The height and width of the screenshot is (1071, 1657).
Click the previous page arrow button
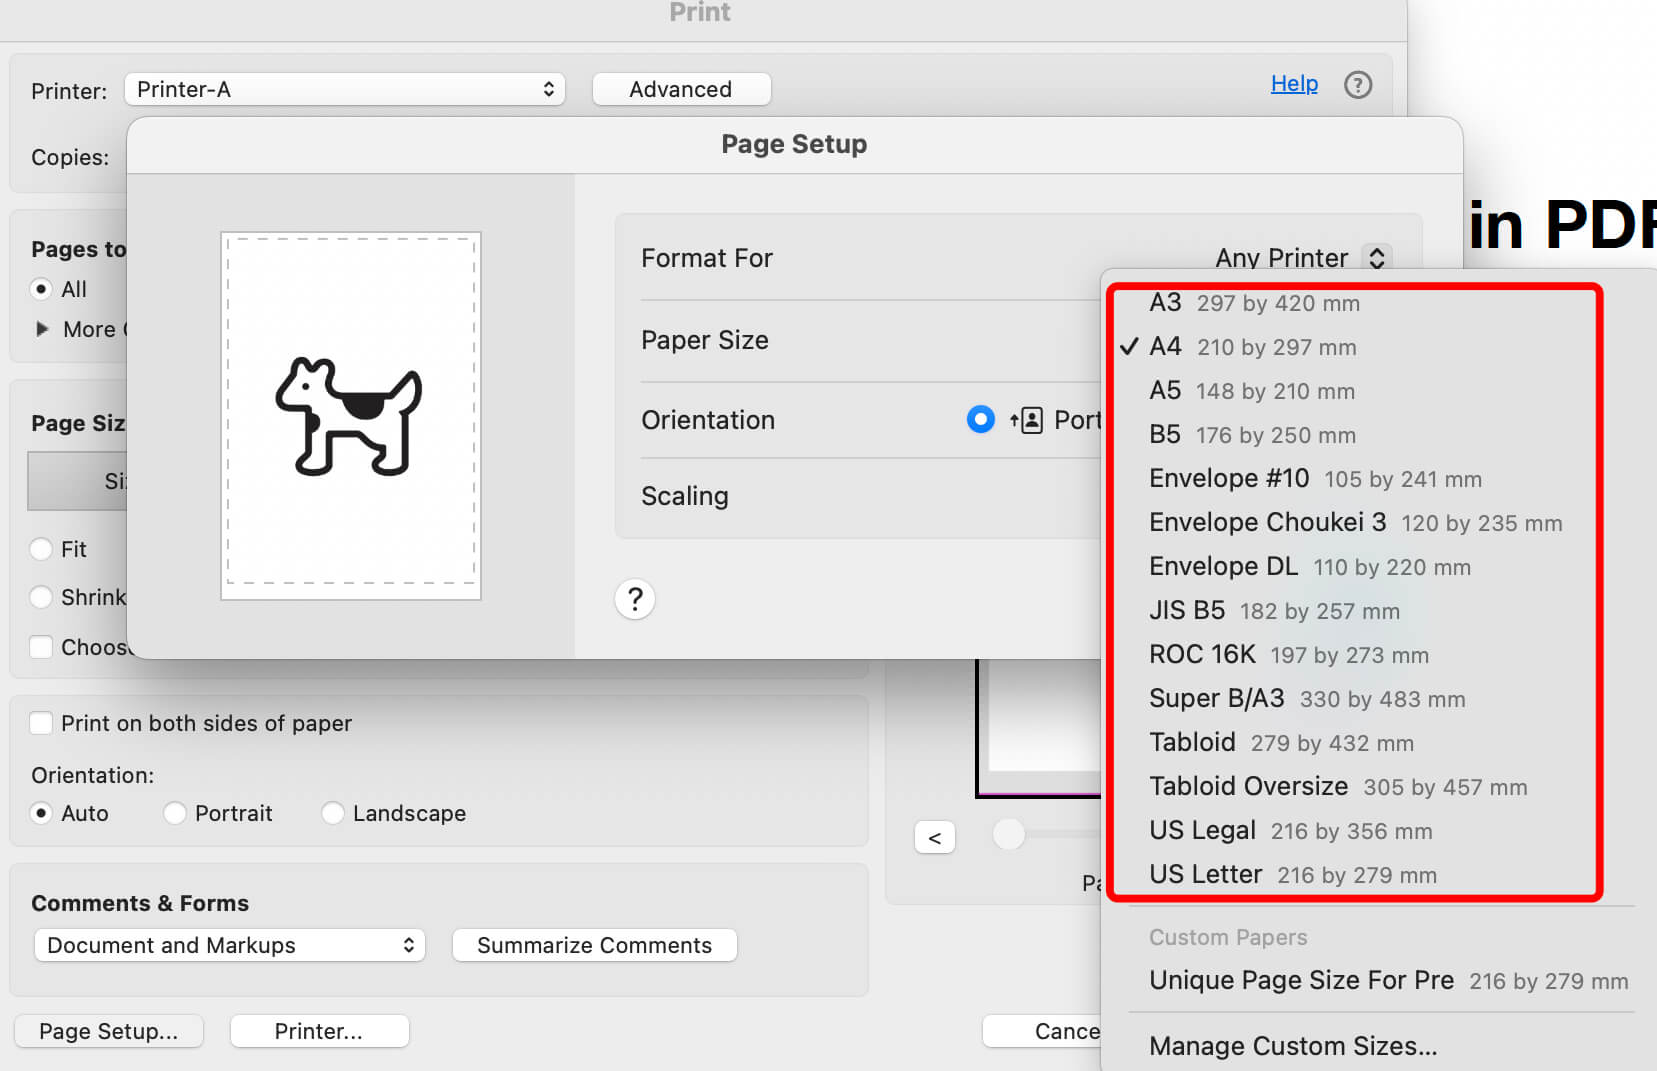(935, 837)
